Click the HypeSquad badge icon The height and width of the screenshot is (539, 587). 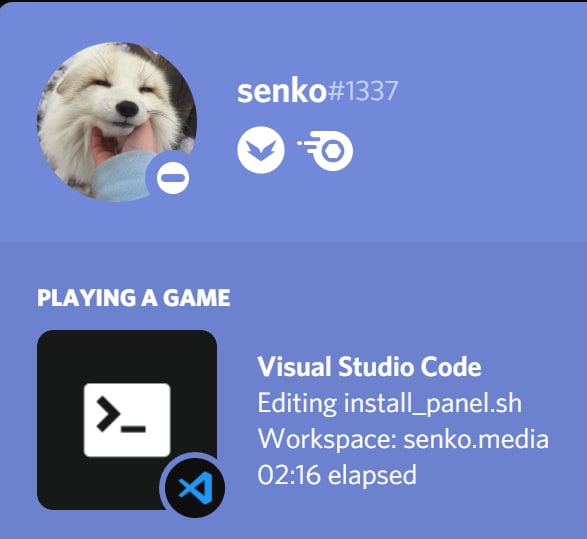pos(261,150)
